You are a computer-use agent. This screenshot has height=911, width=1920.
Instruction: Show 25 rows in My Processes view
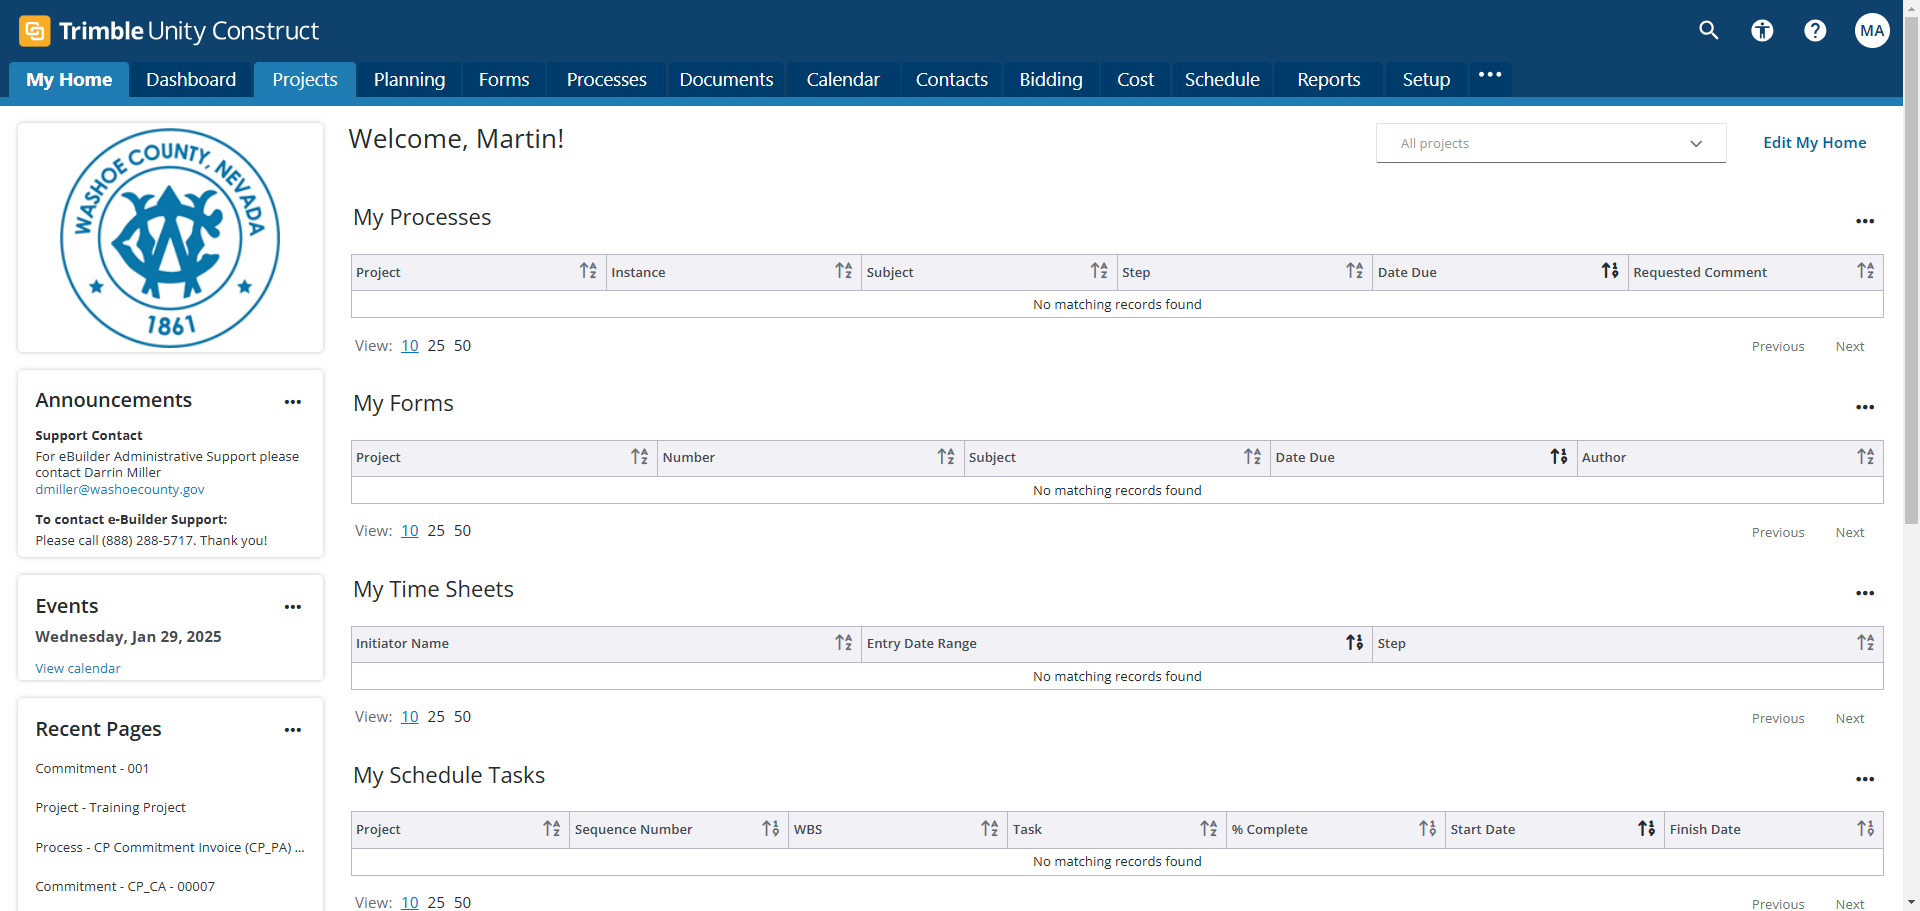436,346
